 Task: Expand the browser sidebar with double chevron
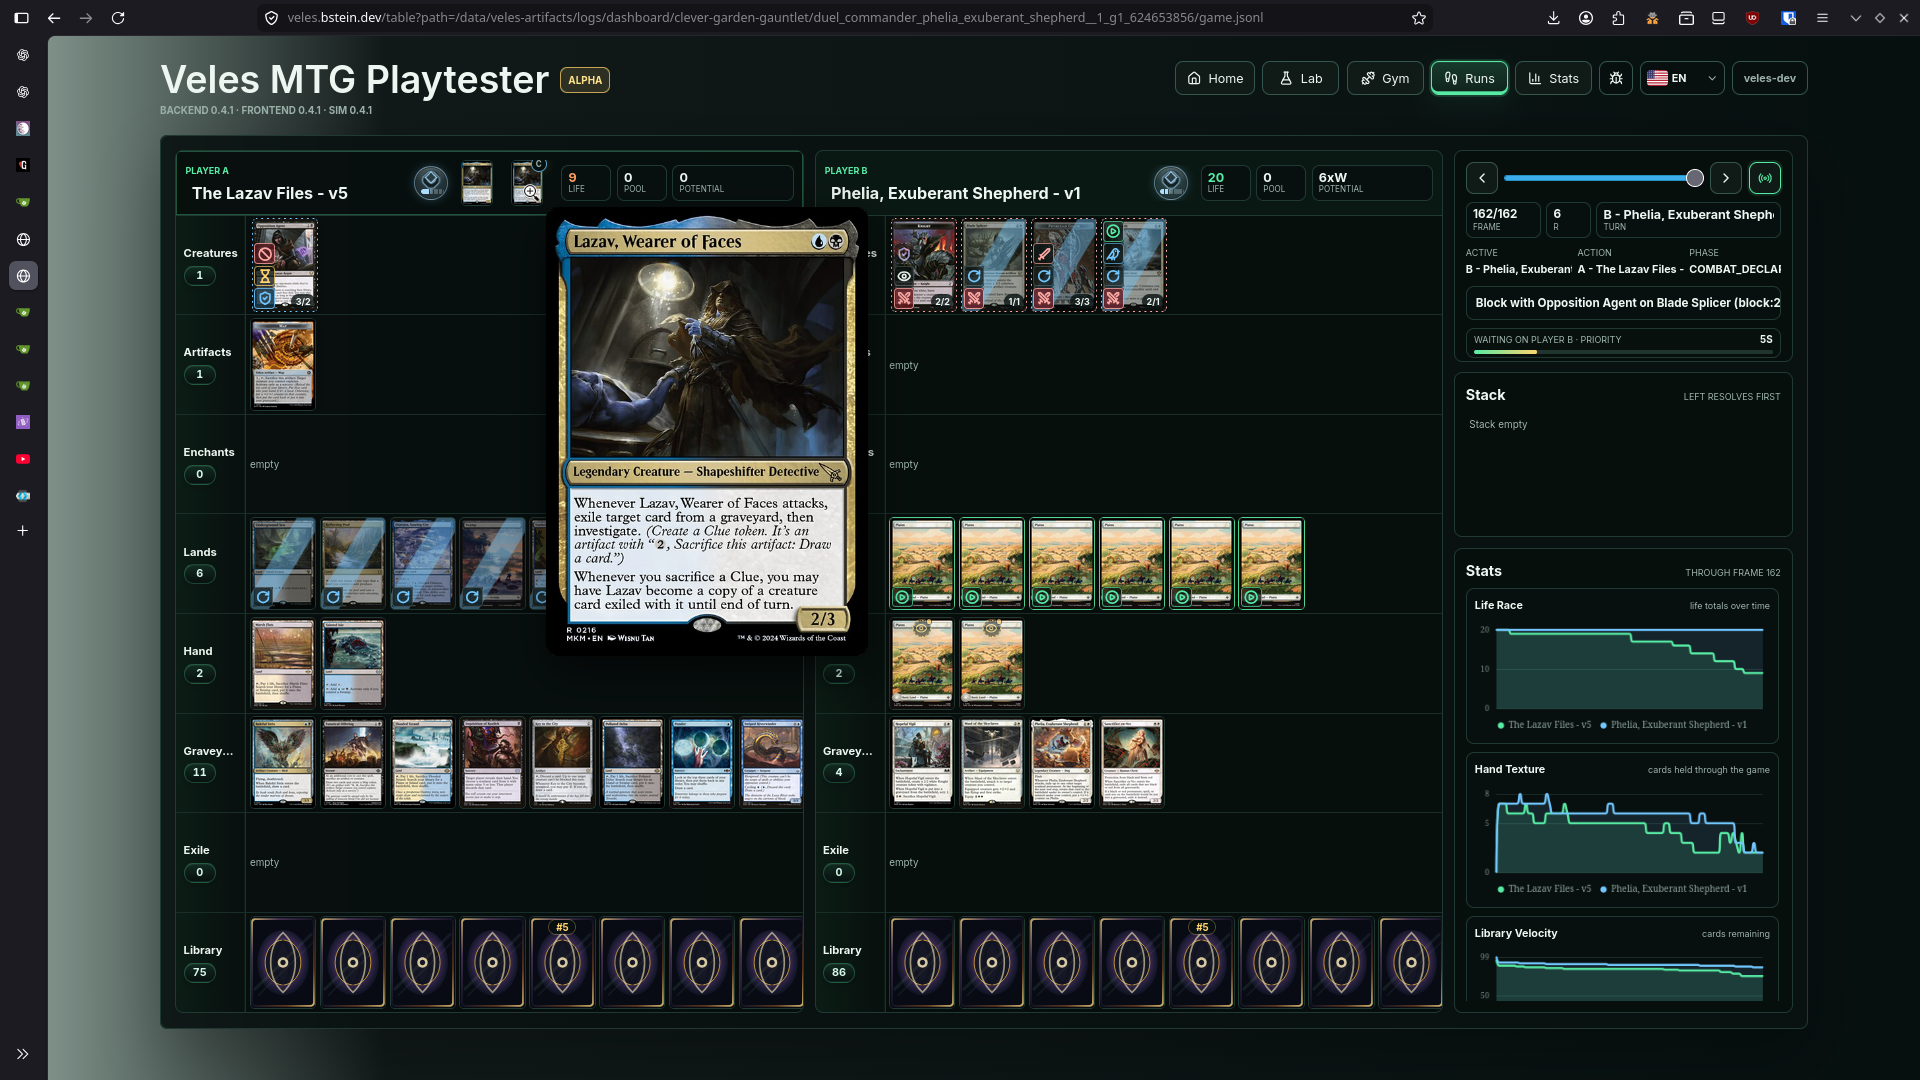23,1054
